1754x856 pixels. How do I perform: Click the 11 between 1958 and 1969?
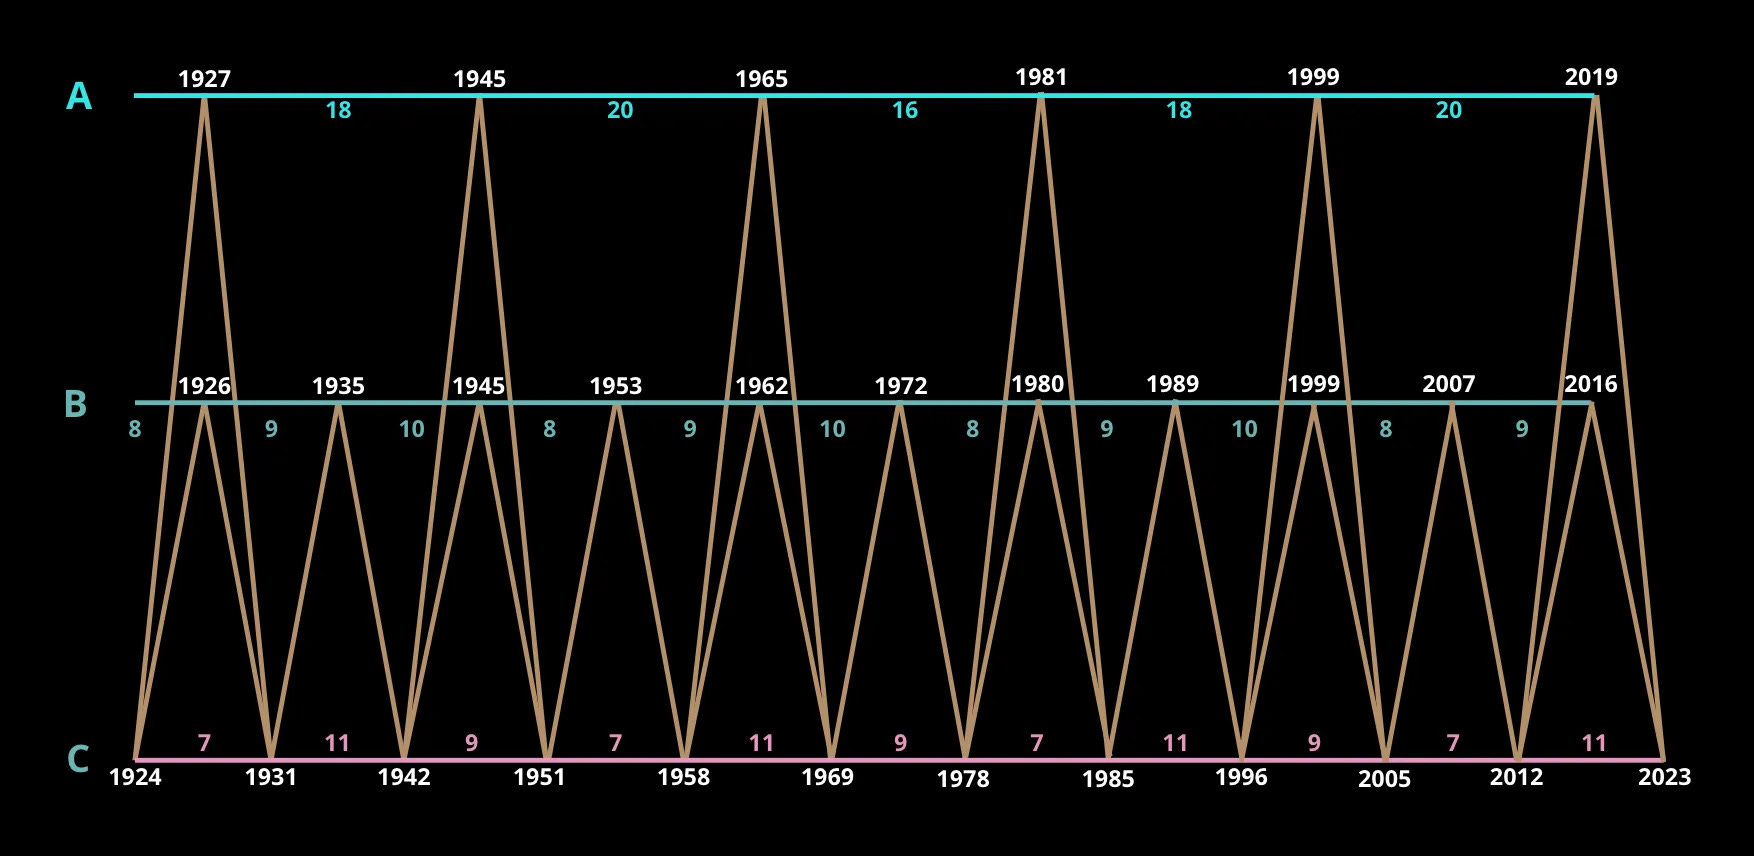(762, 744)
